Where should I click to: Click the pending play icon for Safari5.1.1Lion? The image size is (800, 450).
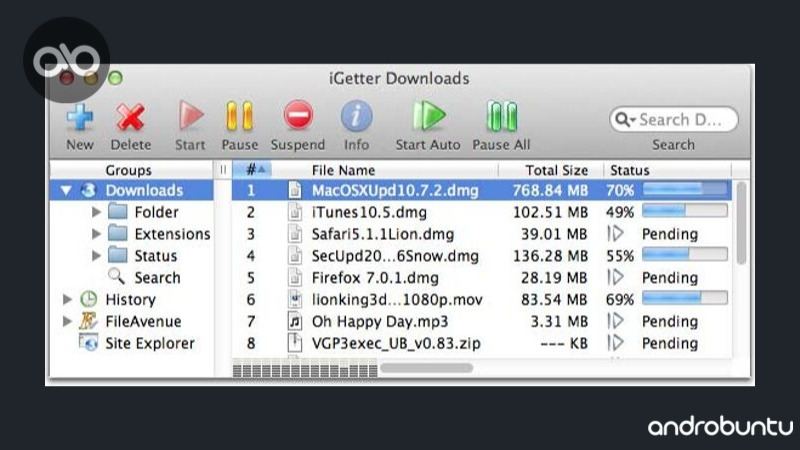pos(615,234)
